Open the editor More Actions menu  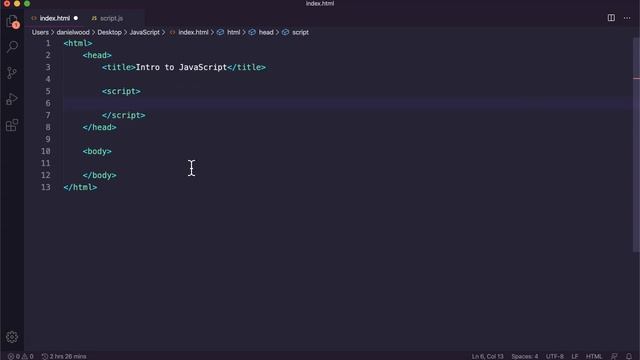(627, 18)
